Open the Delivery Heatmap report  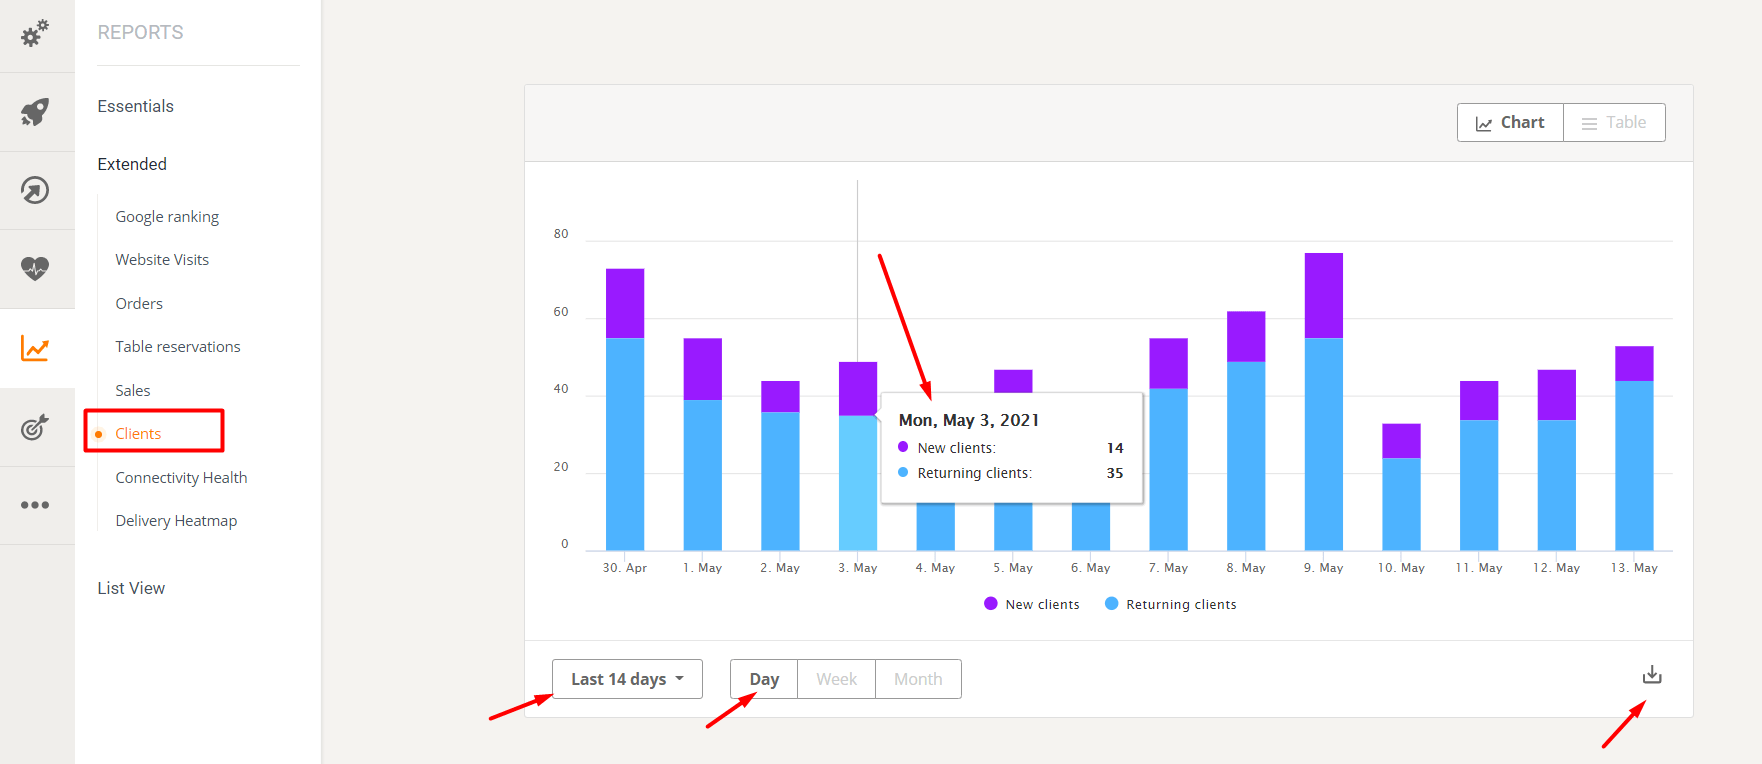coord(176,521)
